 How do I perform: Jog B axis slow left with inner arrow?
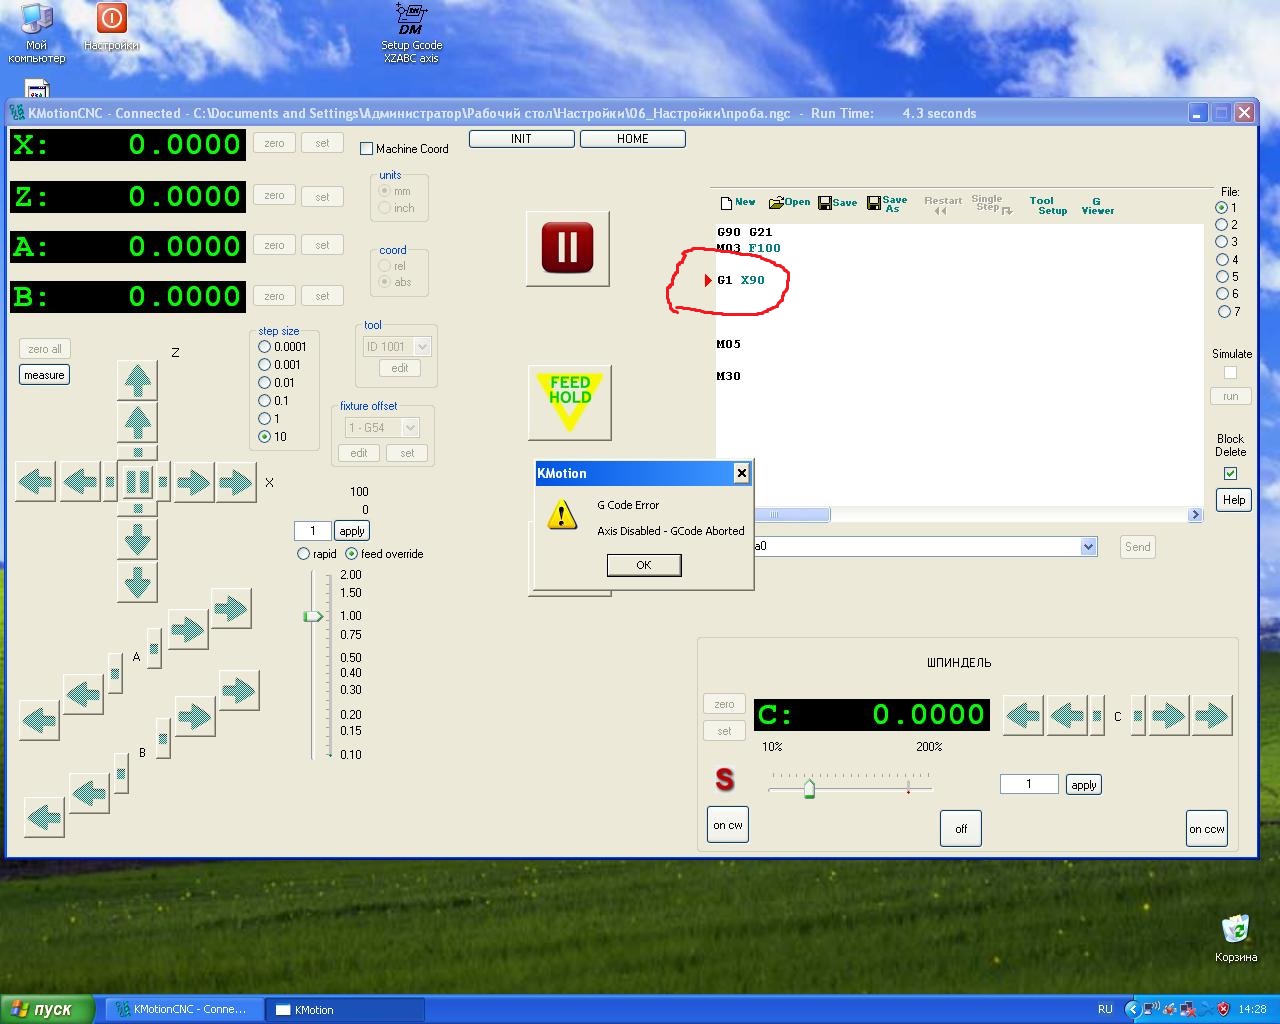coord(89,793)
